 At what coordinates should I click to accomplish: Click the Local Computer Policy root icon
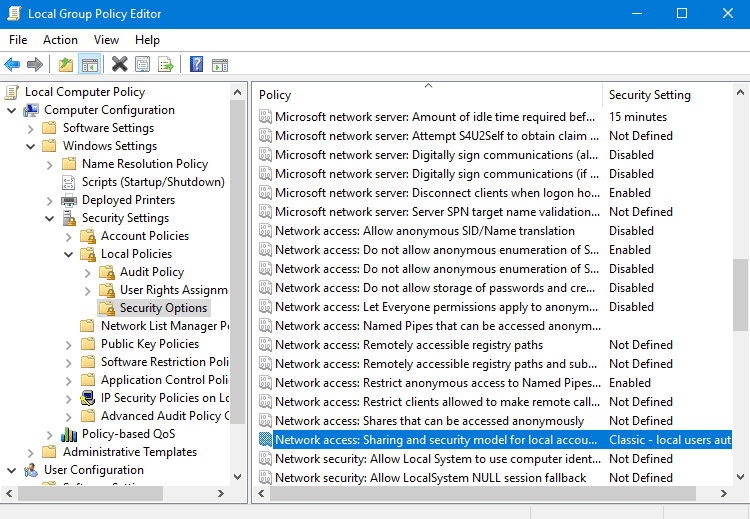pyautogui.click(x=12, y=92)
